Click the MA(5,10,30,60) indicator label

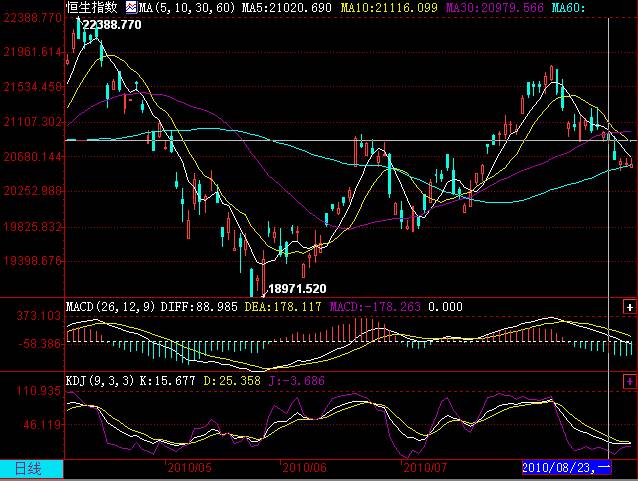click(x=187, y=7)
